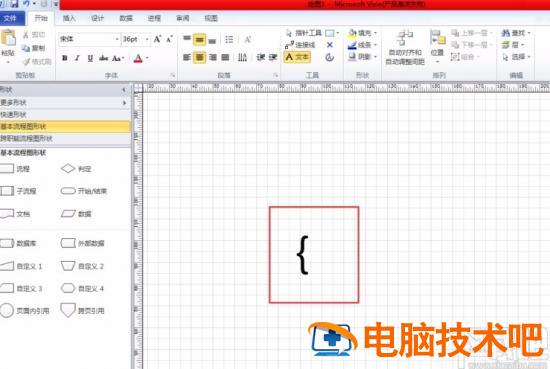The image size is (550, 369).
Task: Click the red font color A swatch
Action: [138, 58]
